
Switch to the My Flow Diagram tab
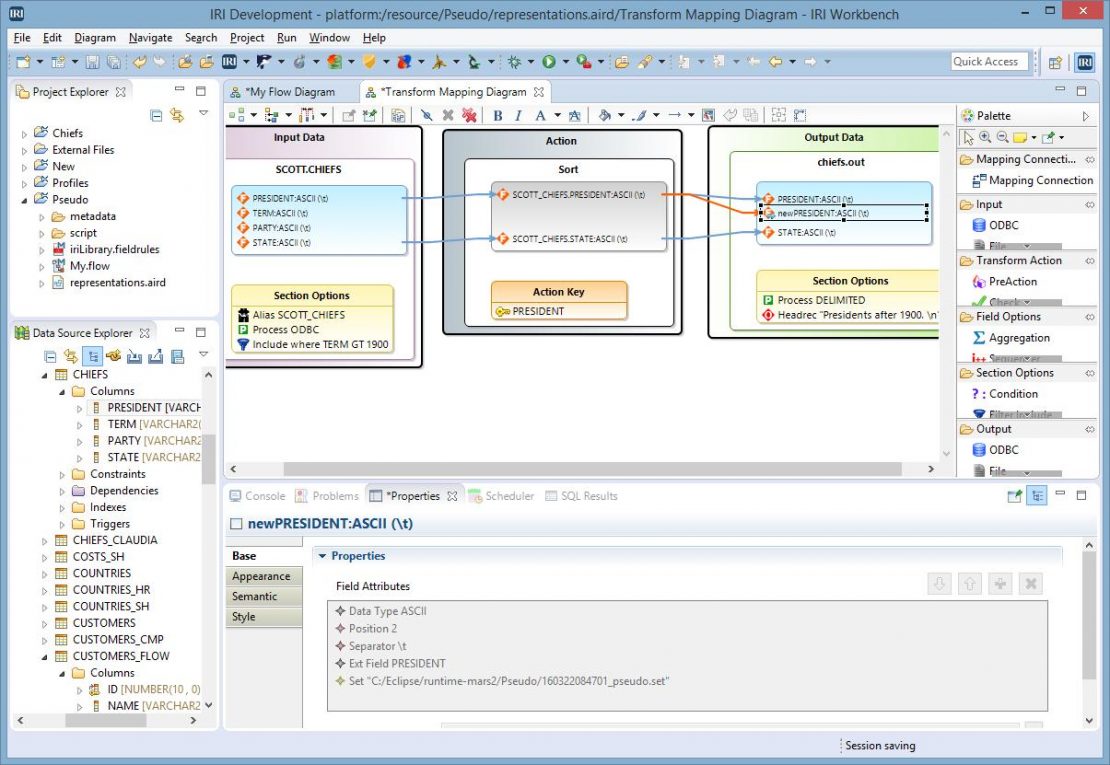[282, 92]
